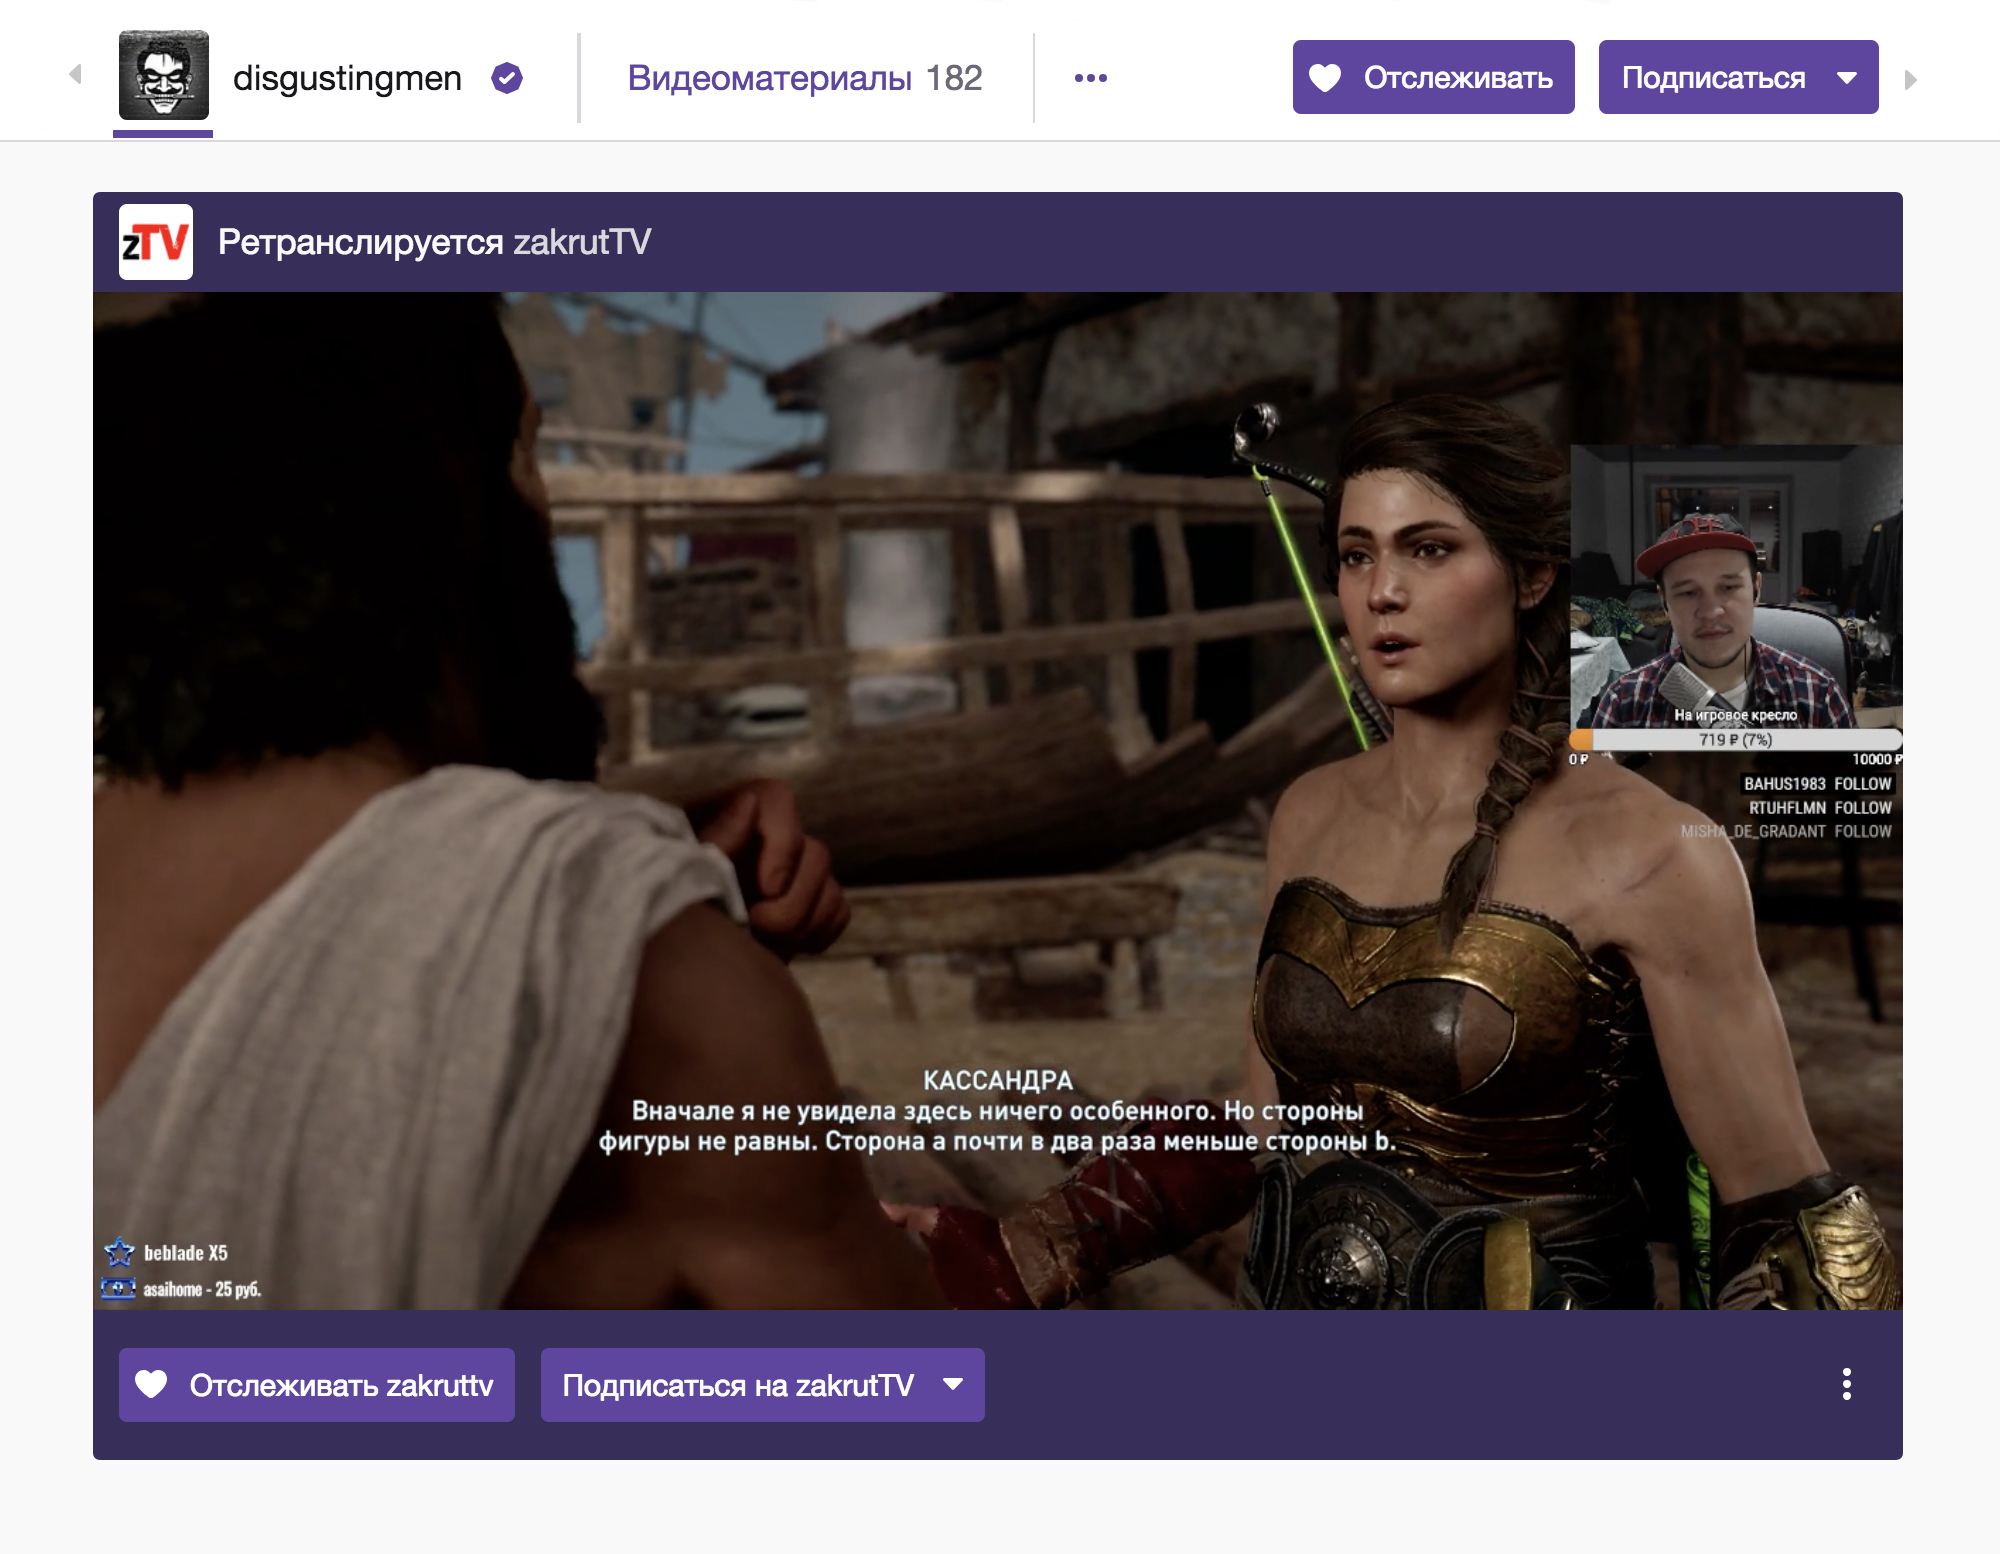The height and width of the screenshot is (1554, 2000).
Task: Open the zTV channel logo
Action: tap(156, 242)
